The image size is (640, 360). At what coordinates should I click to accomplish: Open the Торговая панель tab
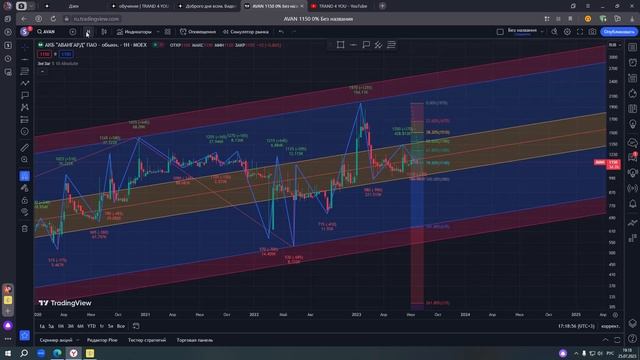click(195, 340)
